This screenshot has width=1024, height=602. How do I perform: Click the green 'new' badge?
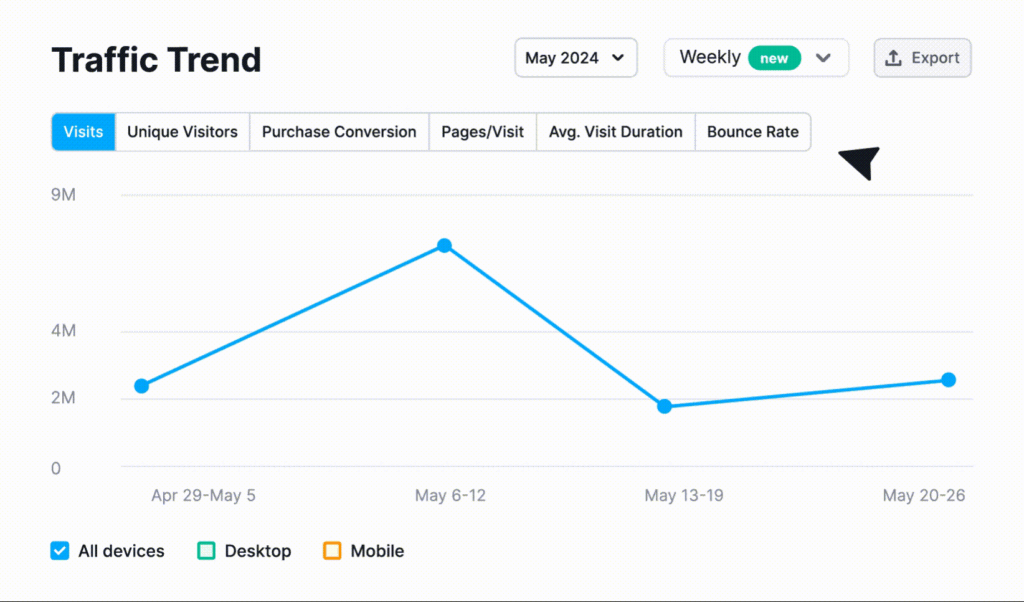774,58
